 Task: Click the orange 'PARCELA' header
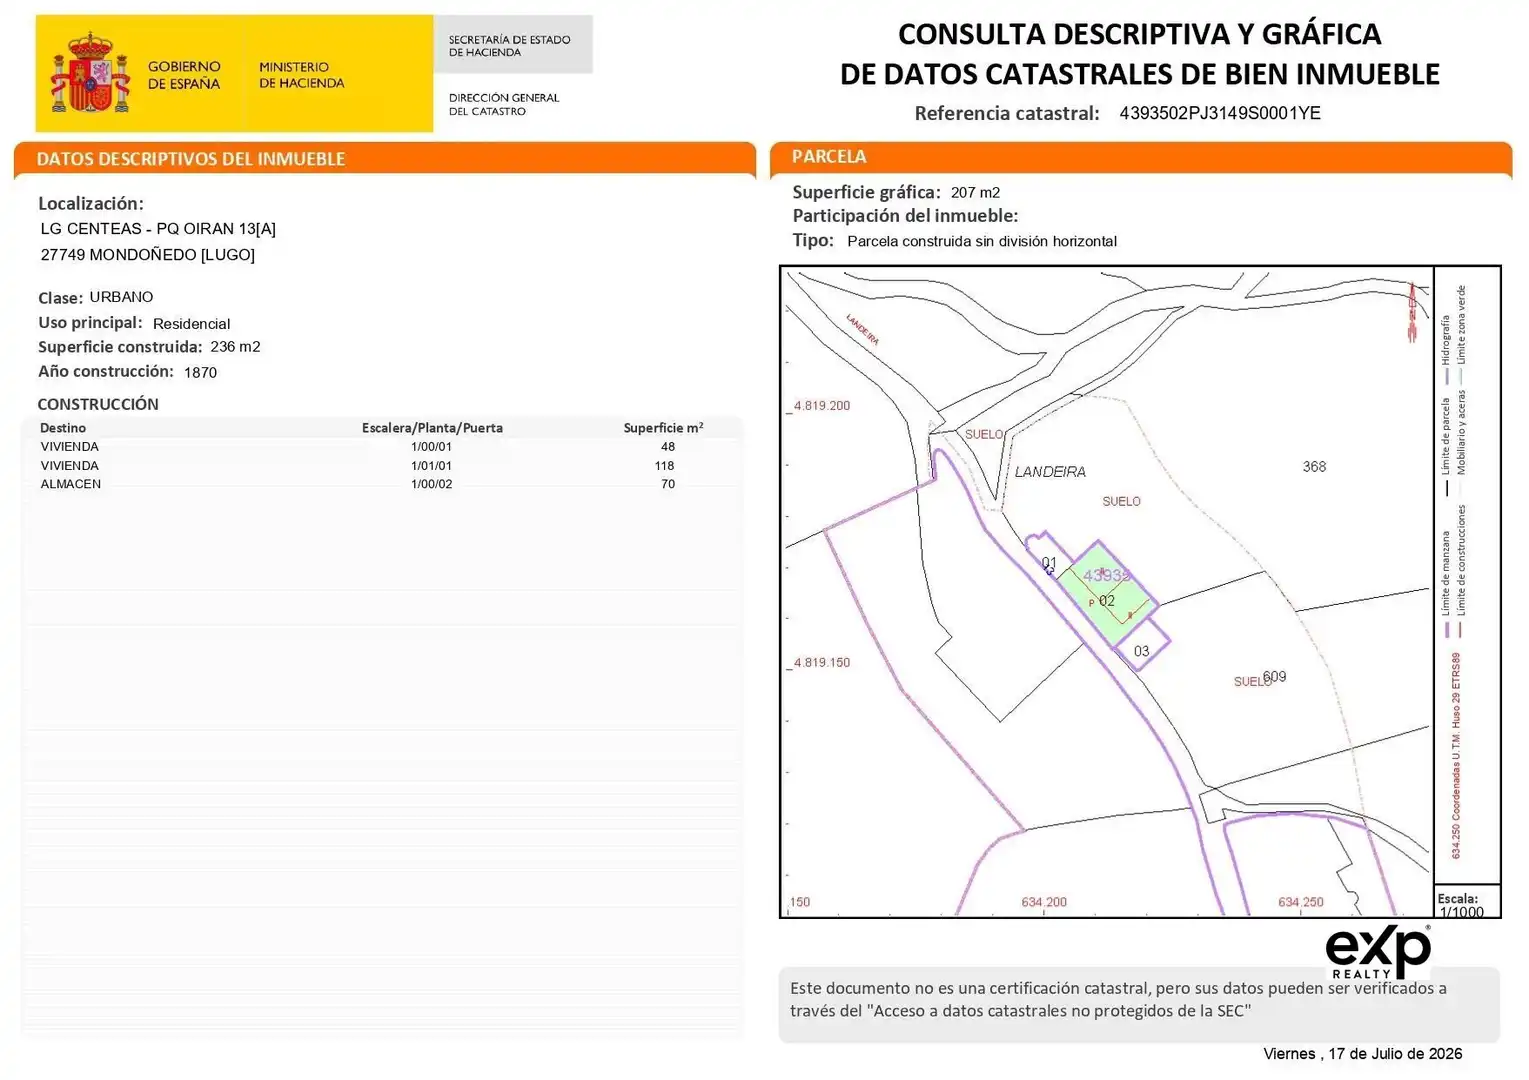tap(829, 156)
